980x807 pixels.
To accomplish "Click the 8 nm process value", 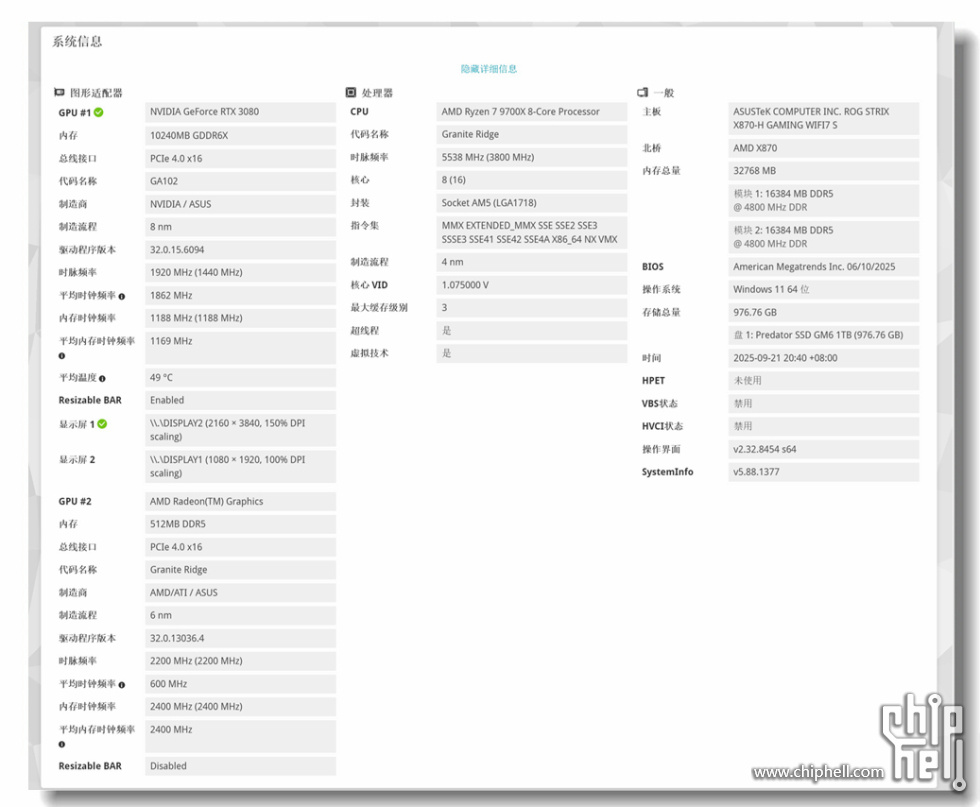I will click(241, 226).
